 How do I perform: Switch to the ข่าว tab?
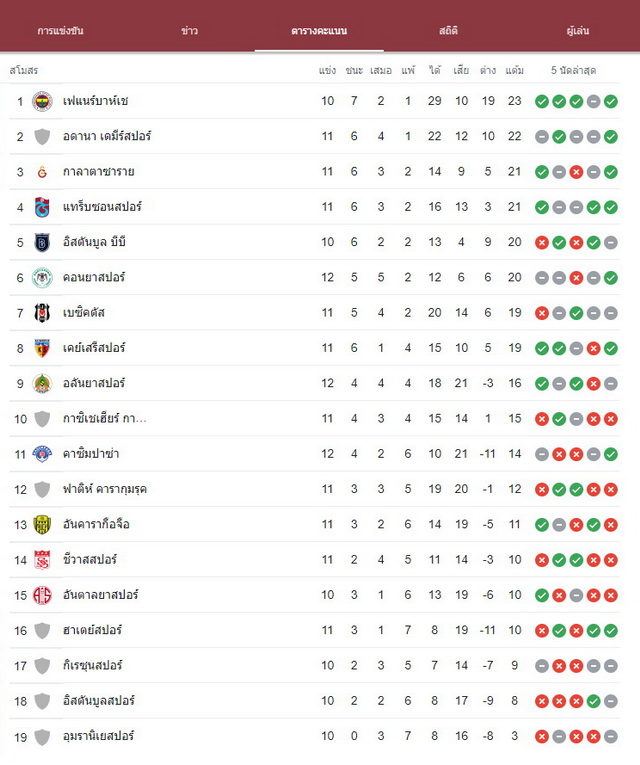click(x=190, y=31)
